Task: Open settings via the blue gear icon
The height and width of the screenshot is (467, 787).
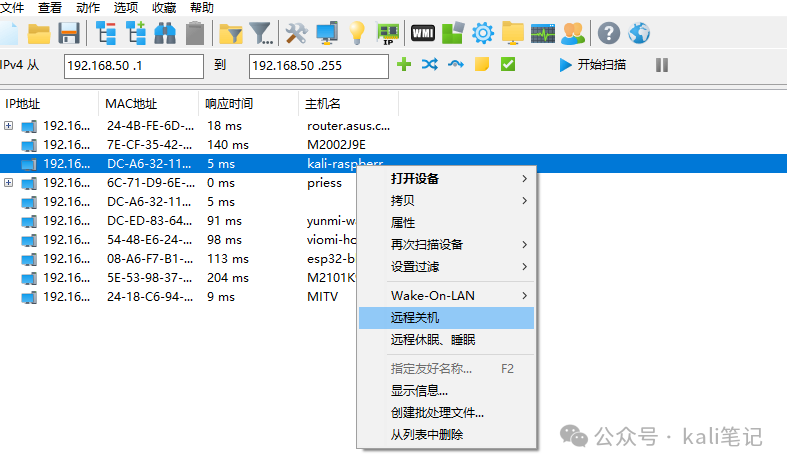Action: tap(483, 33)
